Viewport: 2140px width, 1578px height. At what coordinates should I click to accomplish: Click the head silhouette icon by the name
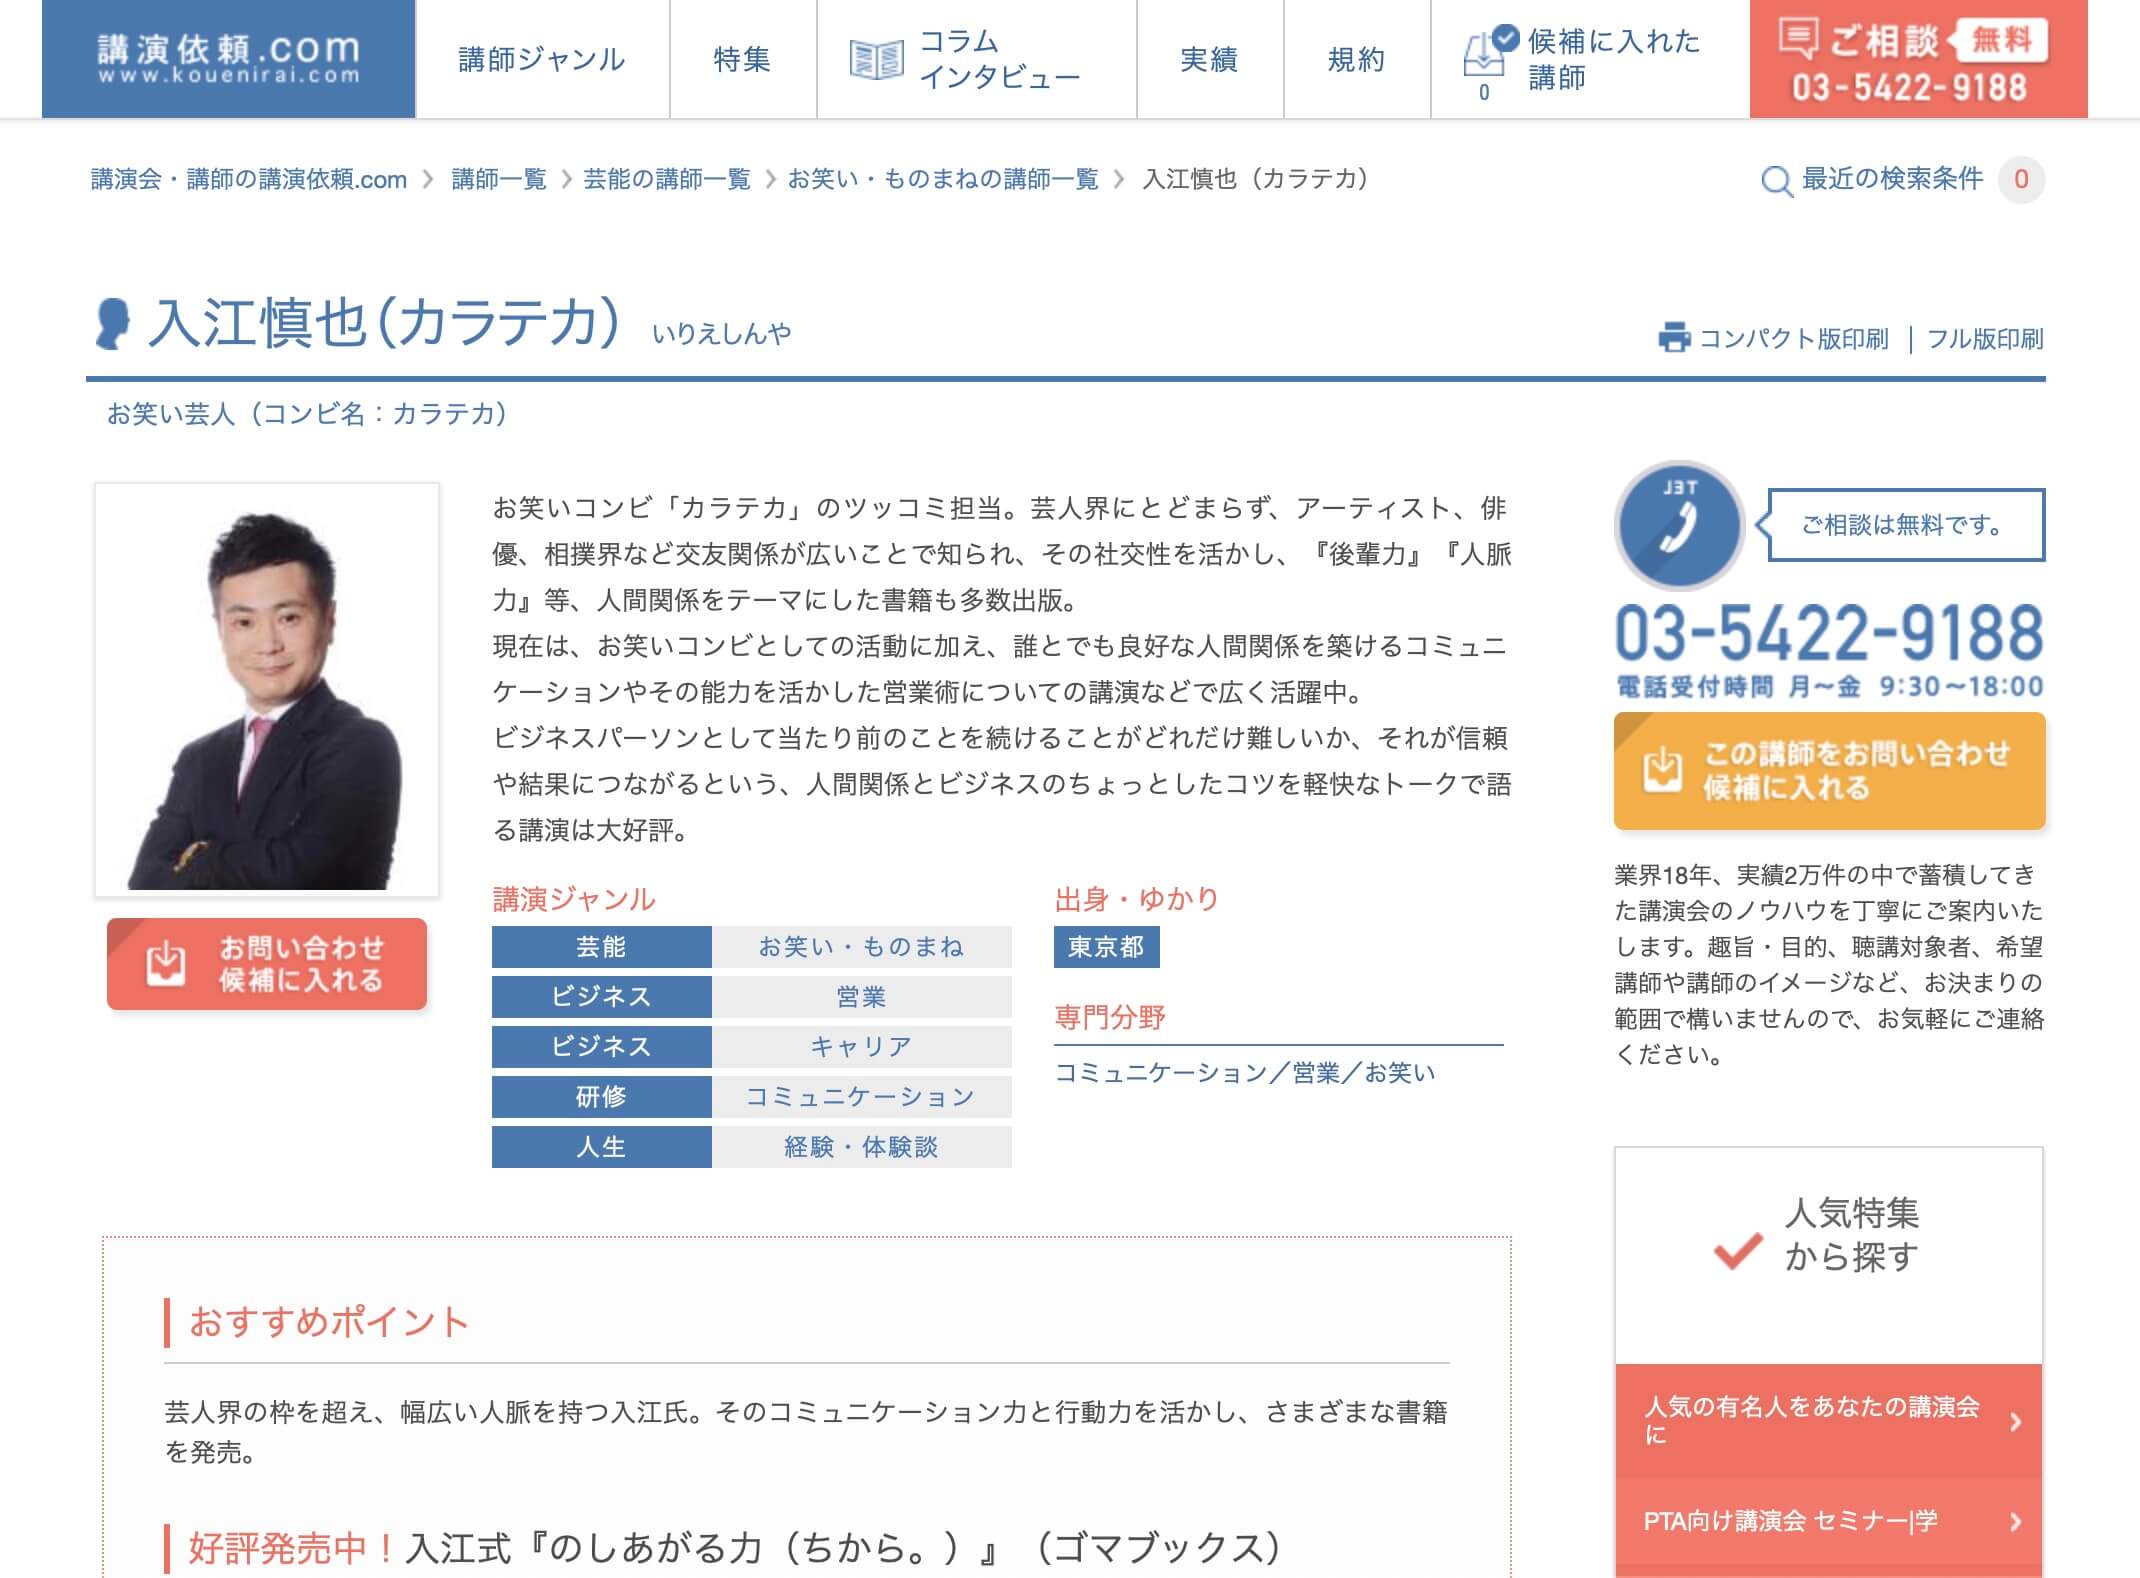pyautogui.click(x=113, y=324)
